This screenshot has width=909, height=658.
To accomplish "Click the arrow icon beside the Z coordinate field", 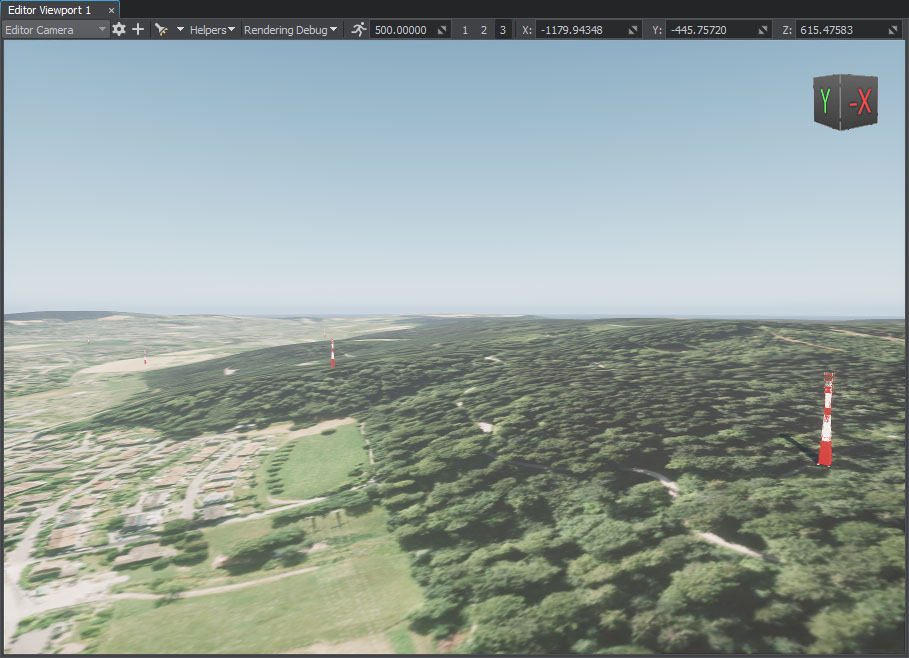I will tap(893, 30).
